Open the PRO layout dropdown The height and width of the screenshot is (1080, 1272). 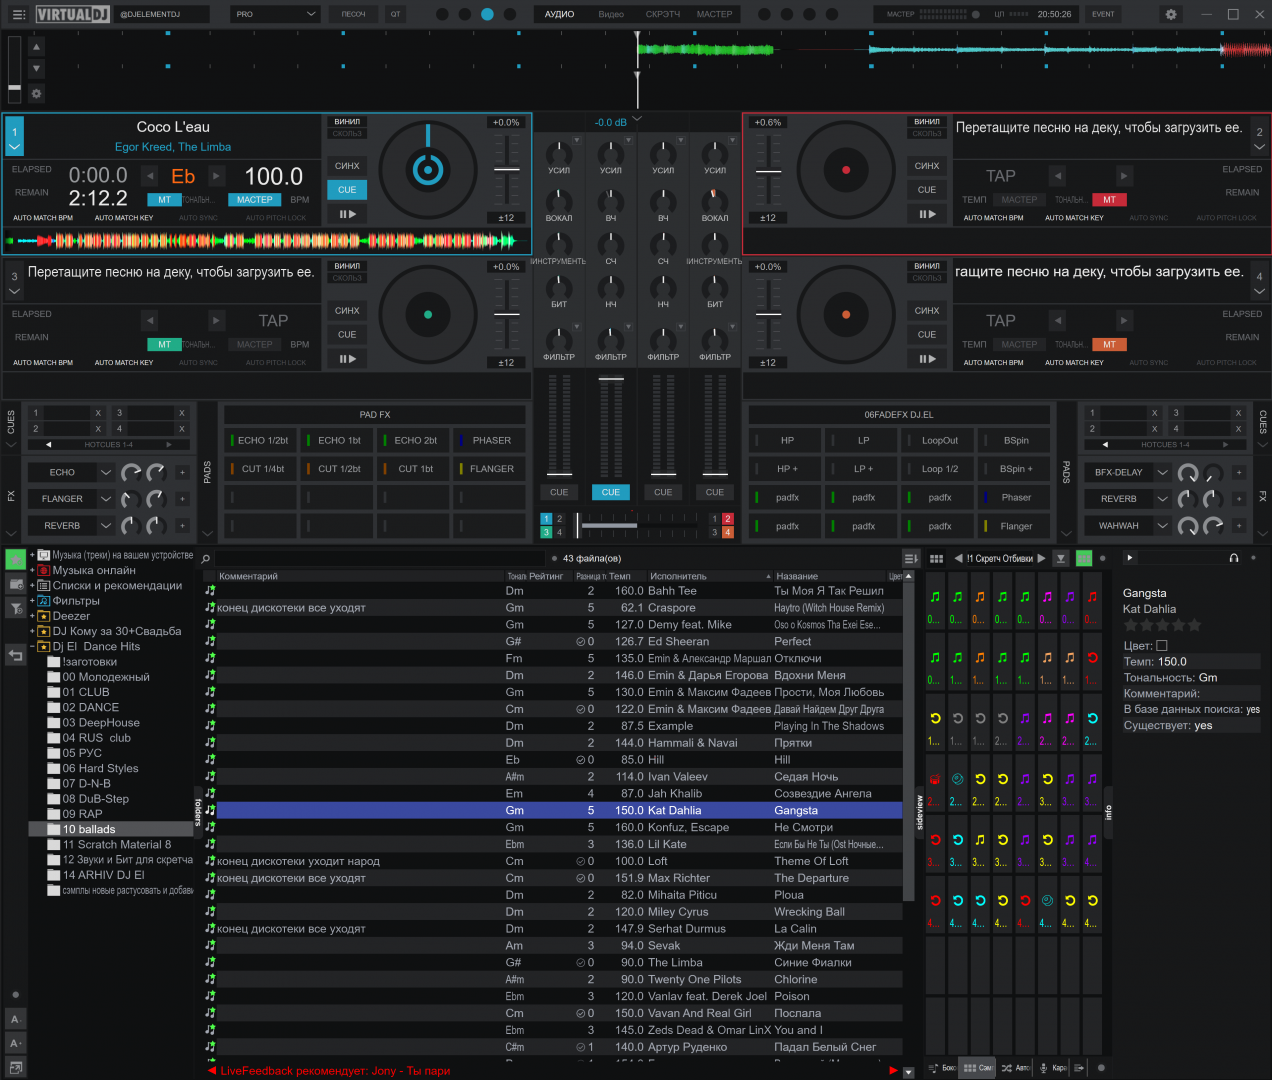tap(275, 14)
